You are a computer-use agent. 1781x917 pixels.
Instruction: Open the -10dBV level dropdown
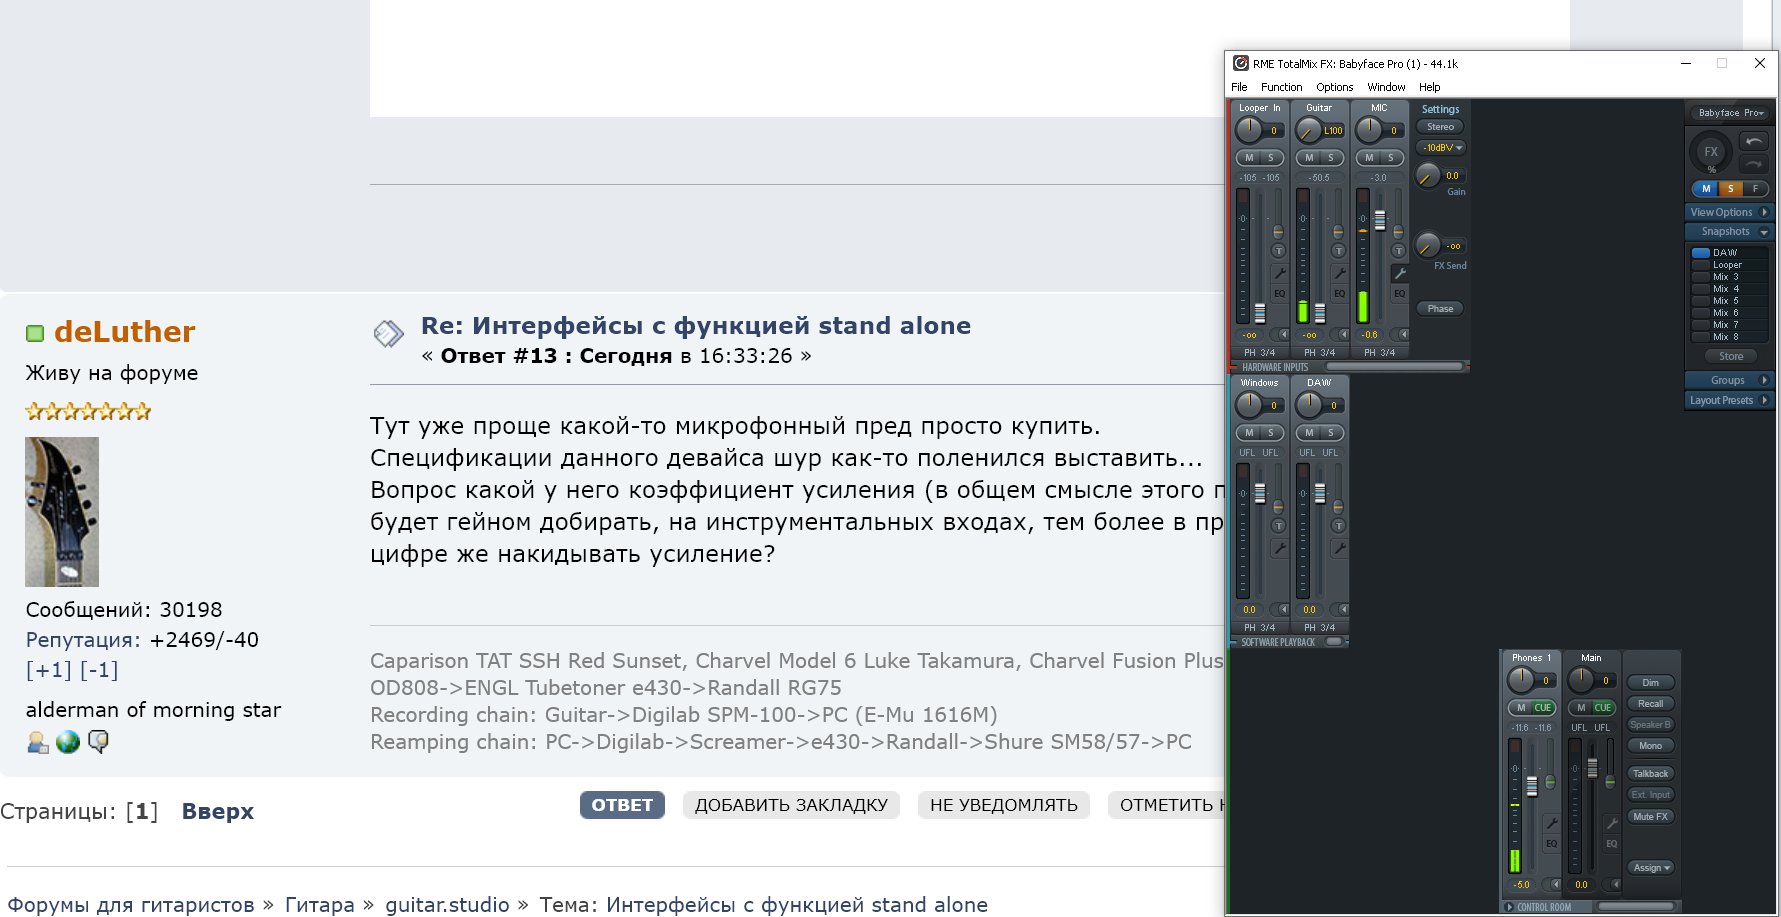coord(1441,148)
